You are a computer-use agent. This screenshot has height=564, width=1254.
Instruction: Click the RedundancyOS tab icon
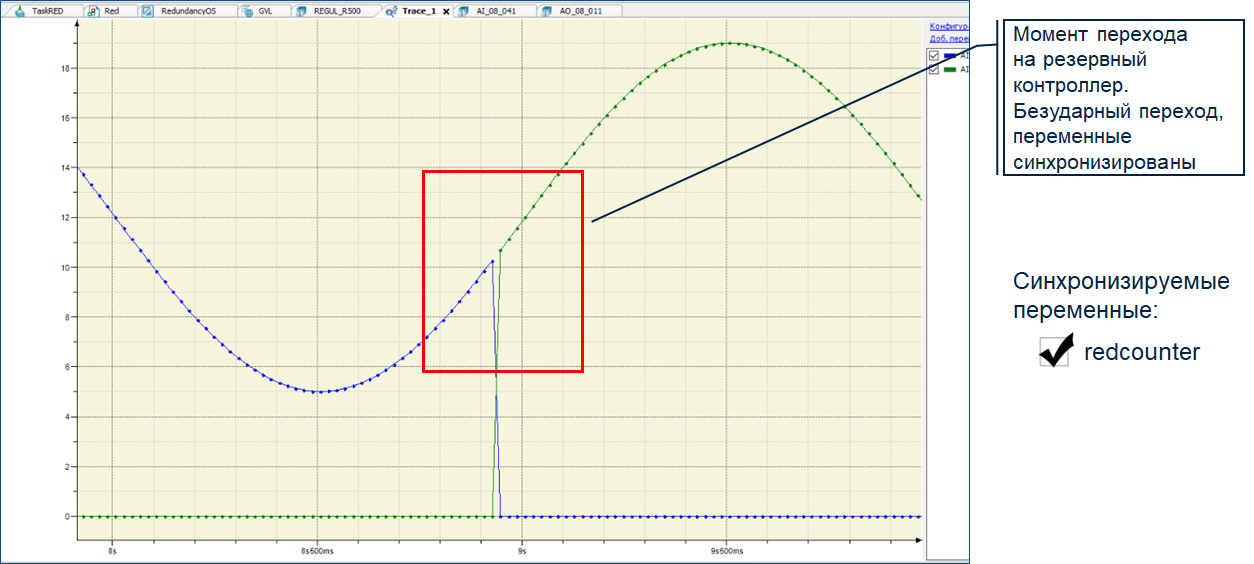[148, 11]
